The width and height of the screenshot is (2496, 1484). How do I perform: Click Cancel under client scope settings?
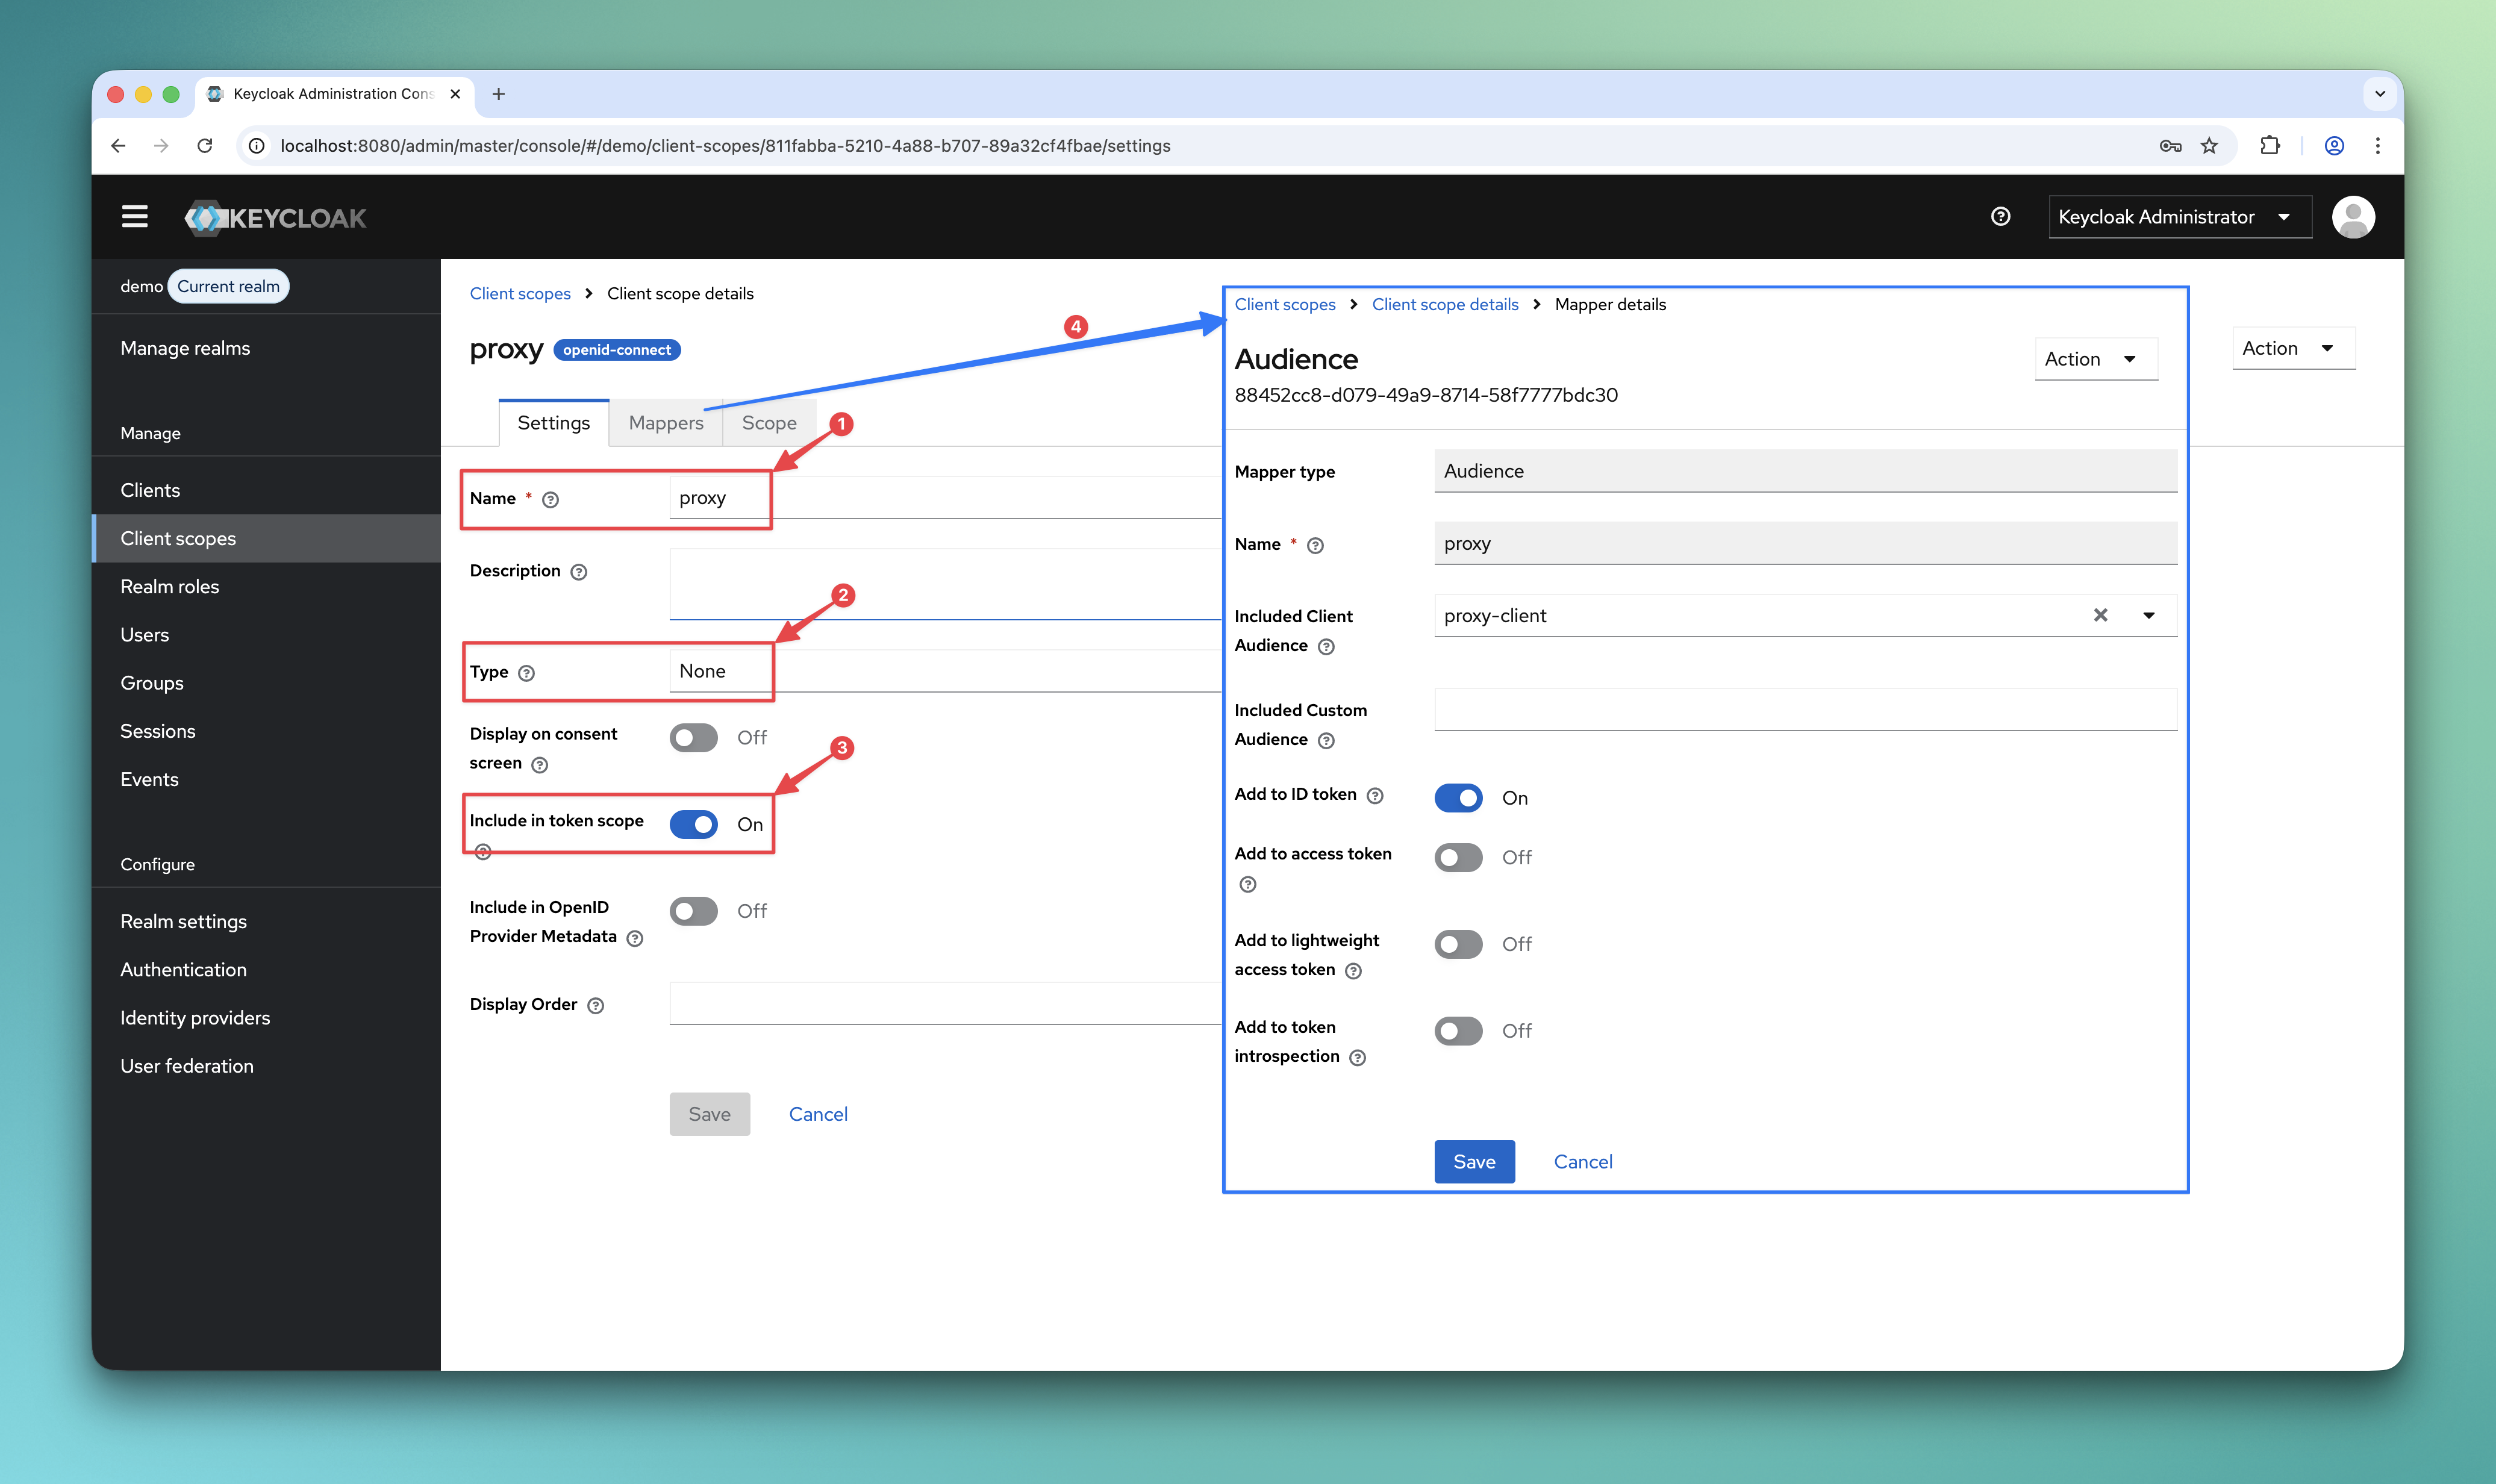[x=818, y=1114]
